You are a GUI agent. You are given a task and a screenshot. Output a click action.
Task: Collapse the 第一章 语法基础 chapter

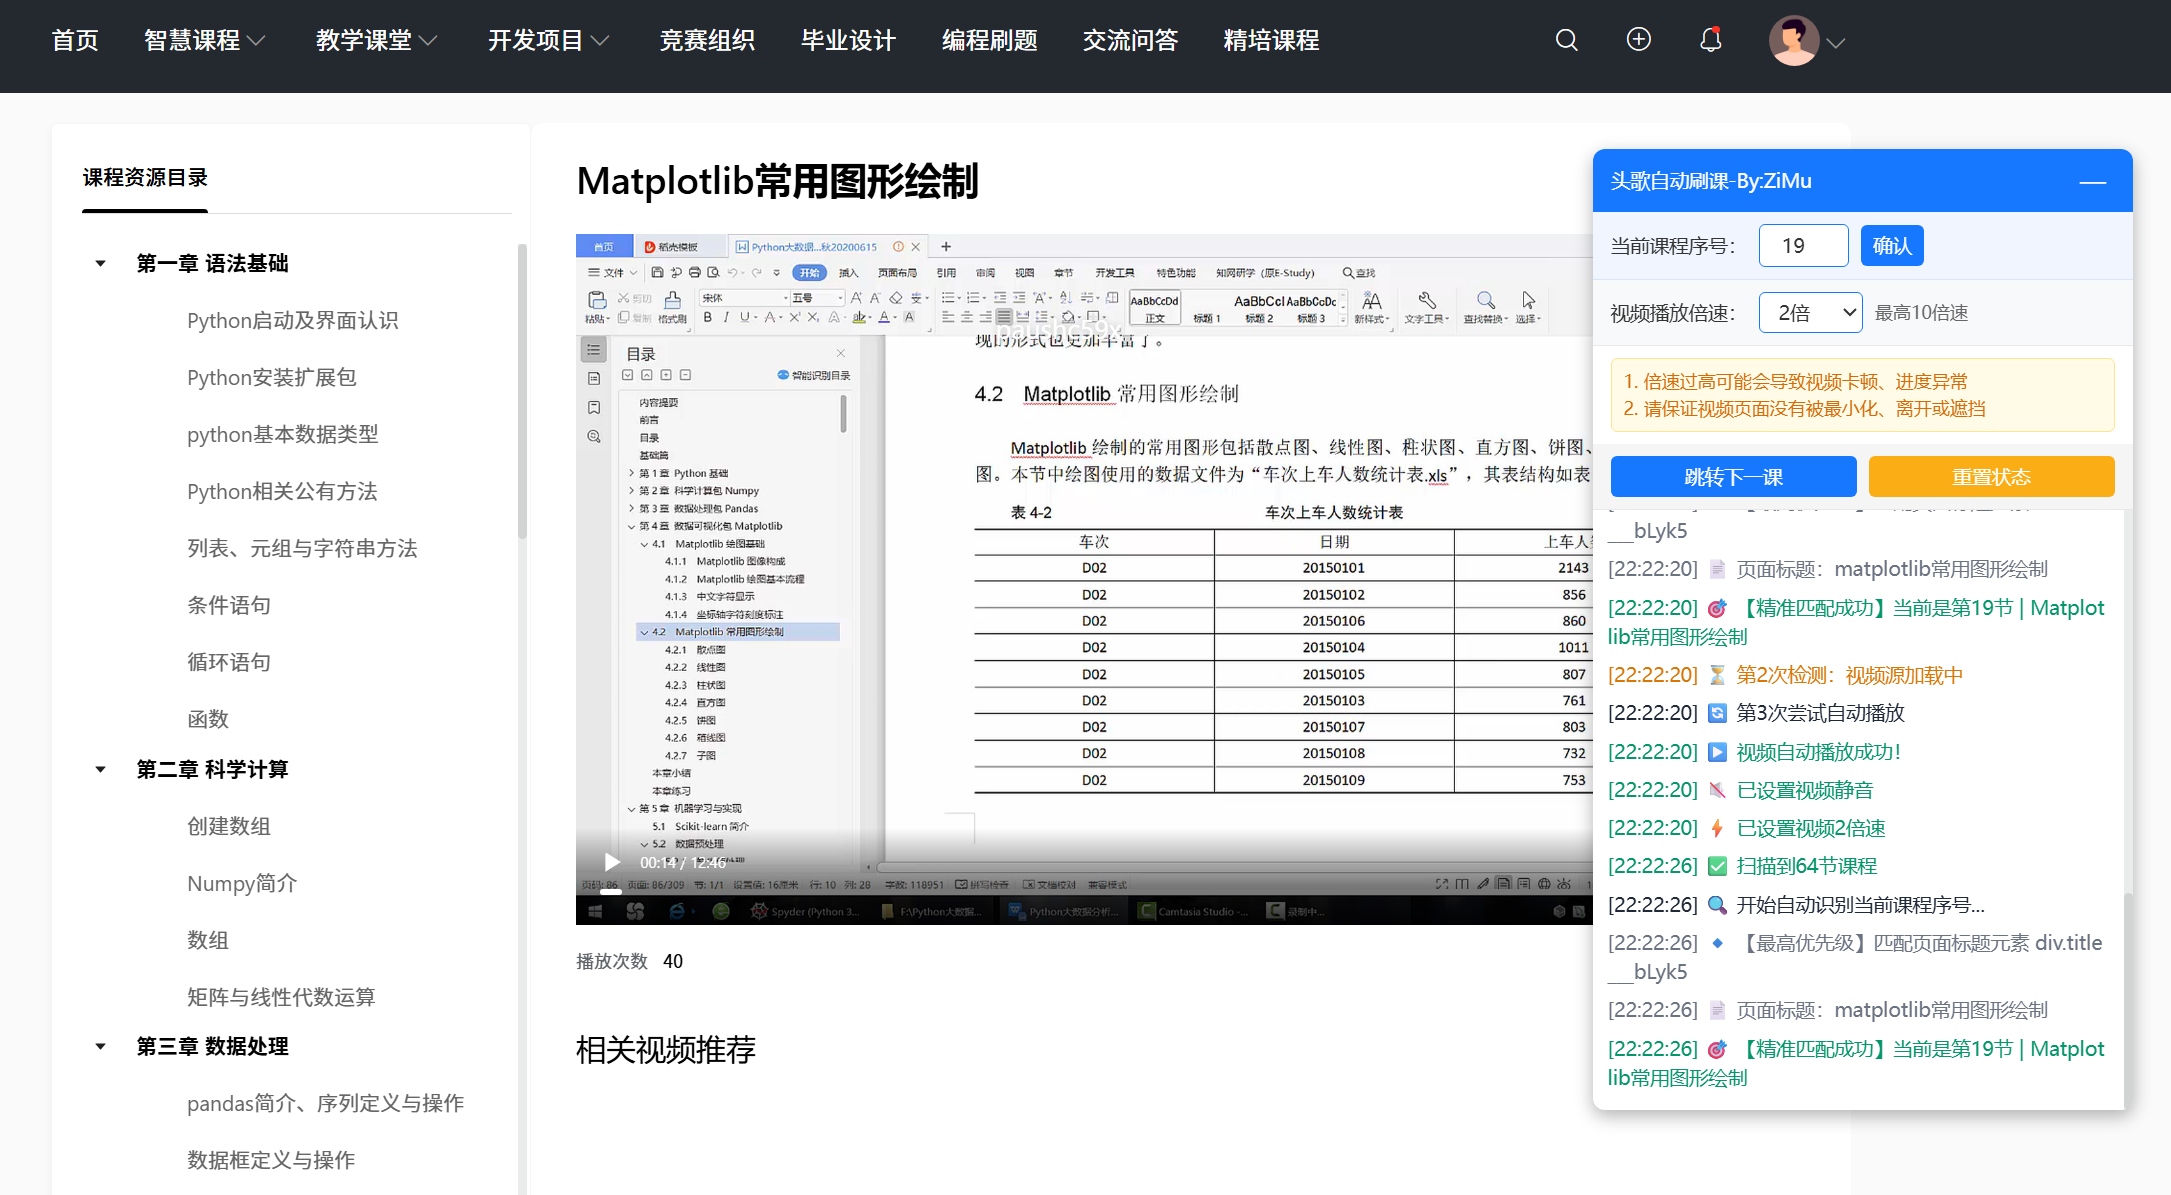coord(100,262)
